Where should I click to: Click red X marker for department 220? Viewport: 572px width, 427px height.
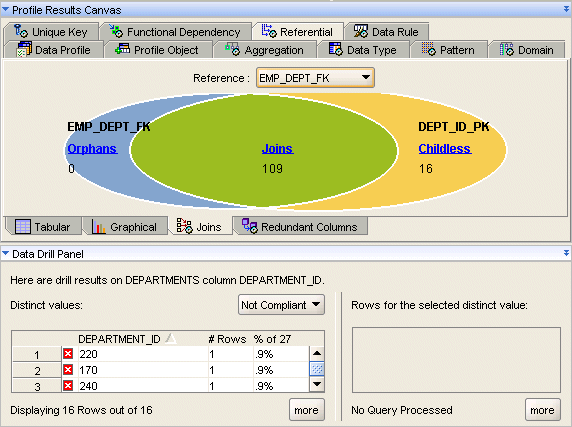coord(68,354)
